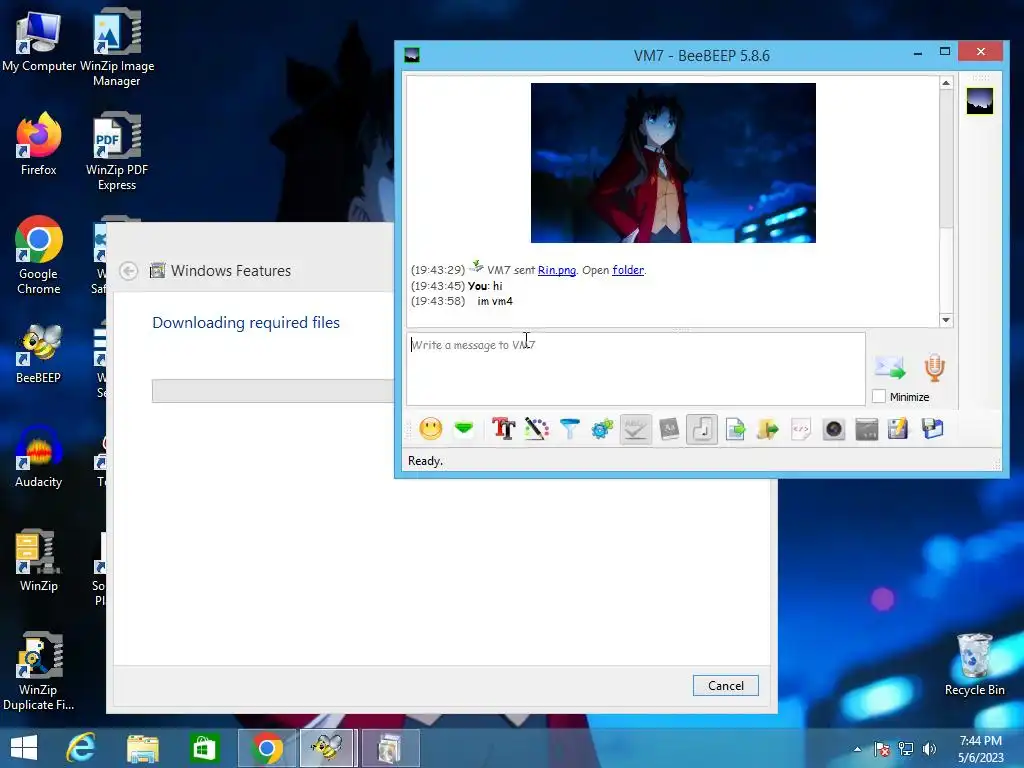Screen dimensions: 1024x768
Task: Open Windows Store from taskbar
Action: [x=204, y=748]
